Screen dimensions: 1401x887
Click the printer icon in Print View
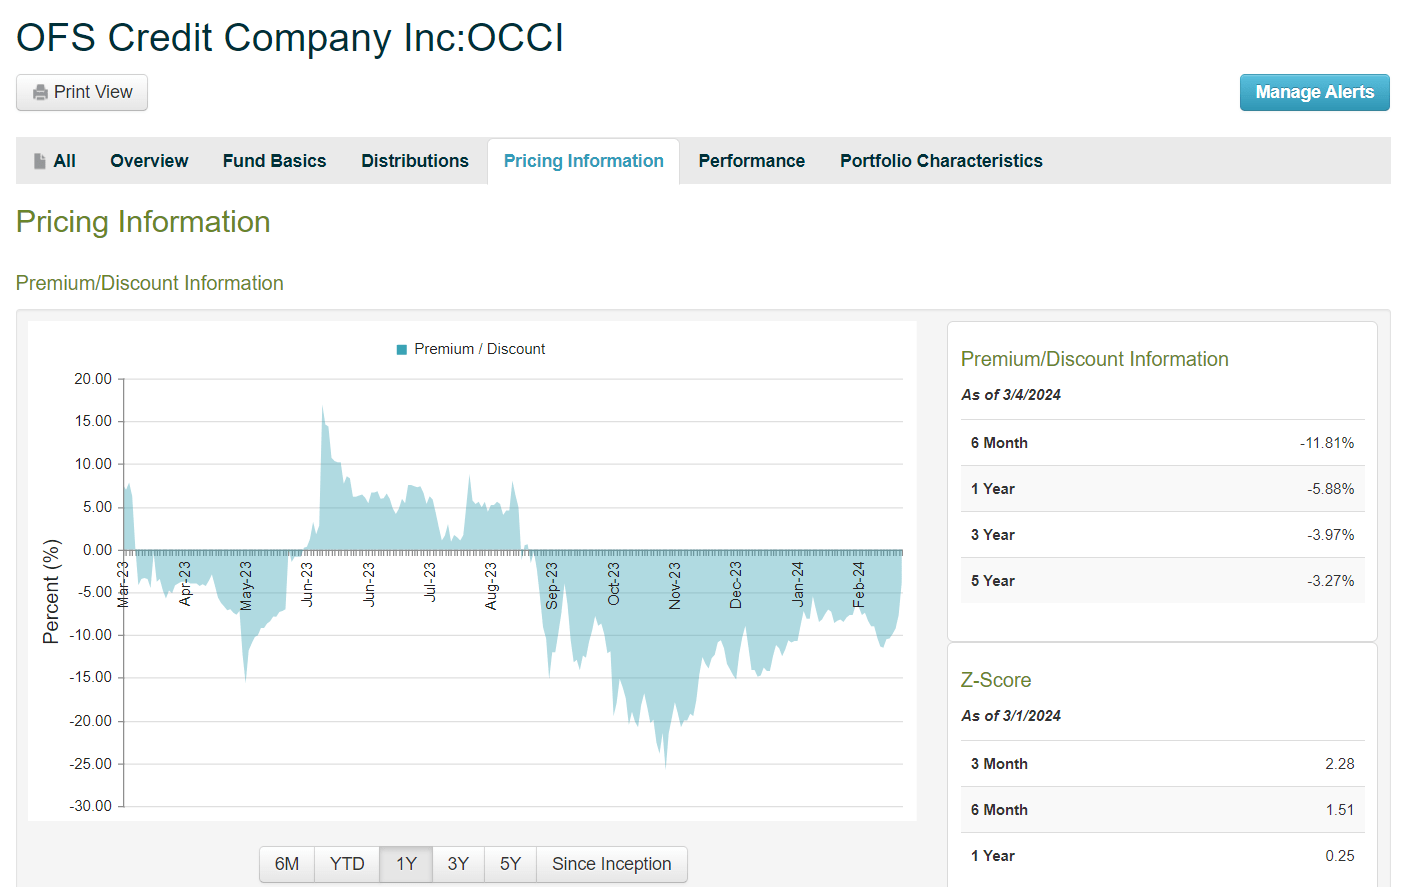(40, 91)
